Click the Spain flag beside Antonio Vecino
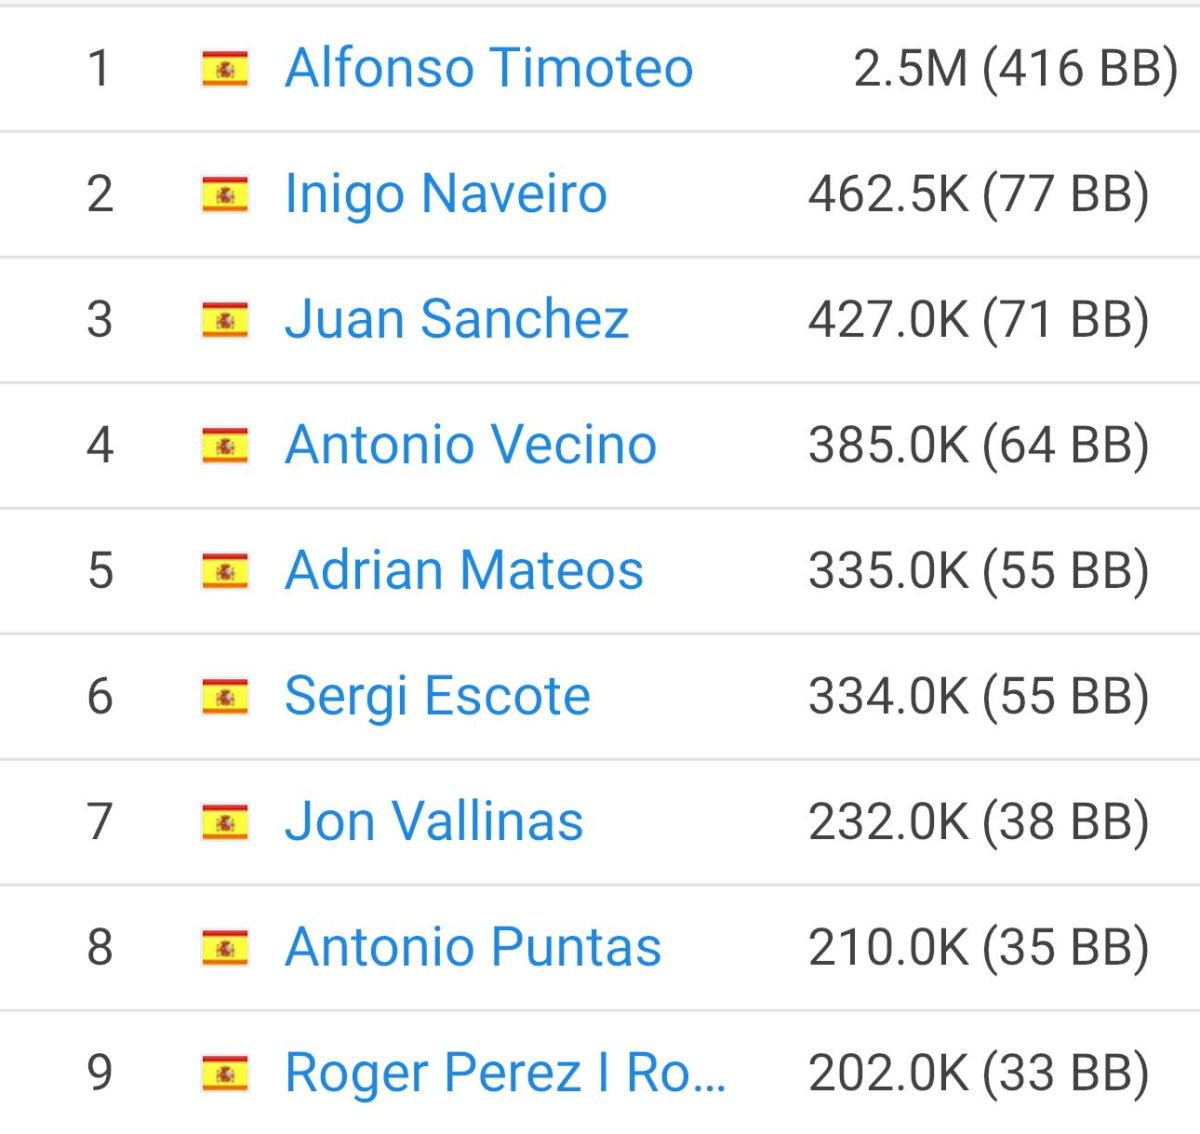The height and width of the screenshot is (1134, 1200). point(225,446)
